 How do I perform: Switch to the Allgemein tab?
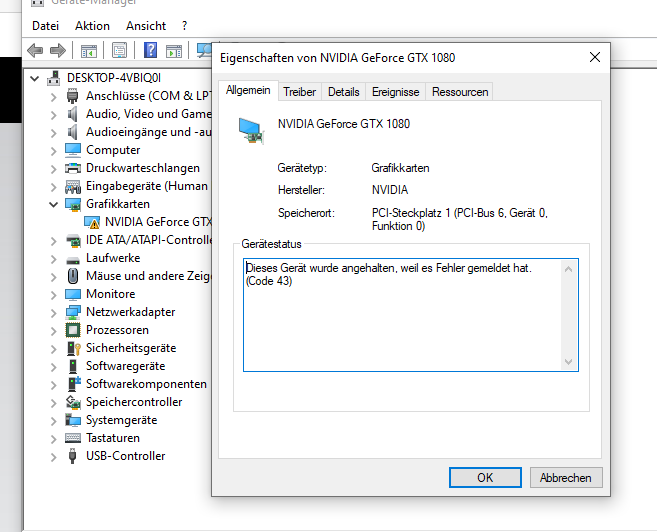click(248, 90)
